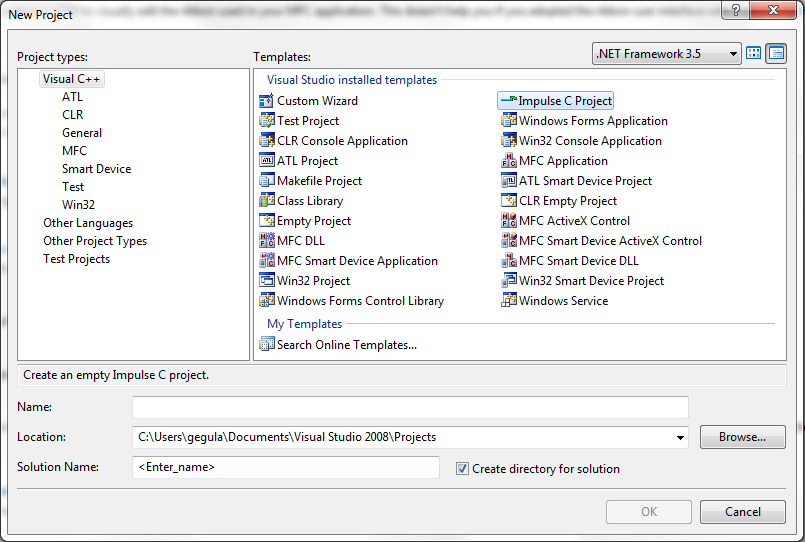805x542 pixels.
Task: Select ATL Smart Device Project icon
Action: [508, 181]
